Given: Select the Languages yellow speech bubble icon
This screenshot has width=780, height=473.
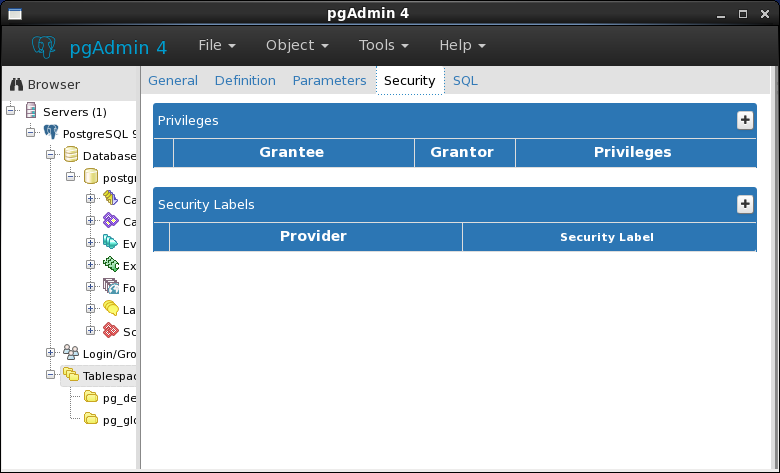Looking at the screenshot, I should click(x=110, y=308).
